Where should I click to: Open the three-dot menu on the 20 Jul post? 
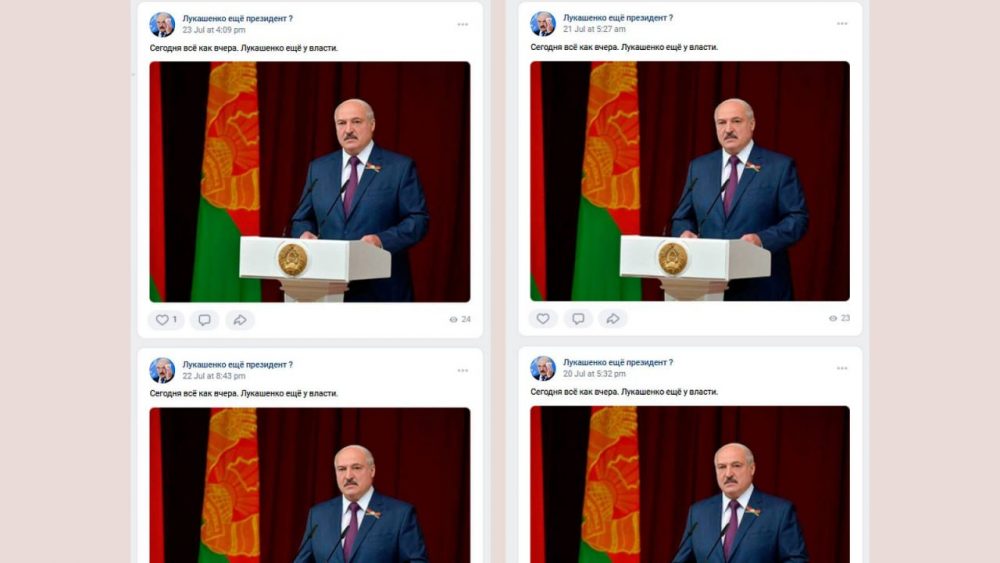coord(842,369)
